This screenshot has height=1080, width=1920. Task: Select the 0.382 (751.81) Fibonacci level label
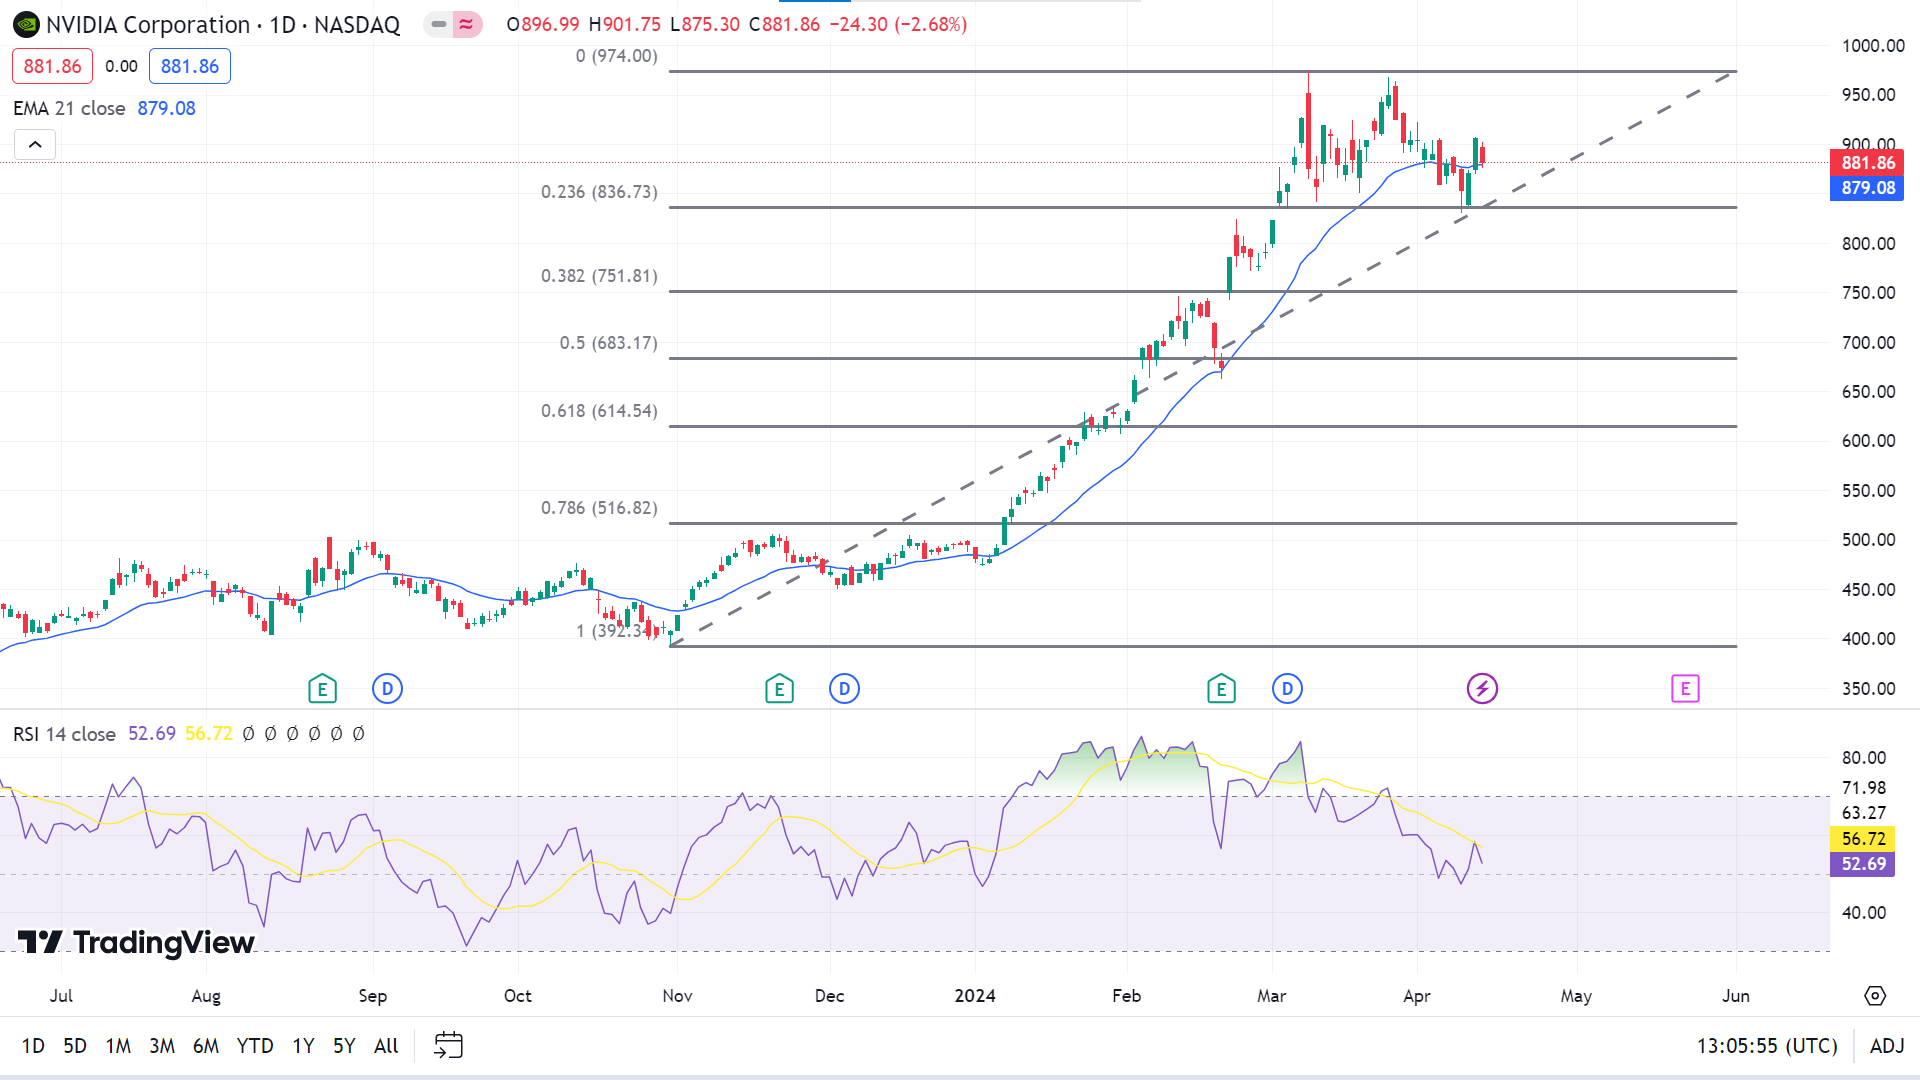click(599, 276)
